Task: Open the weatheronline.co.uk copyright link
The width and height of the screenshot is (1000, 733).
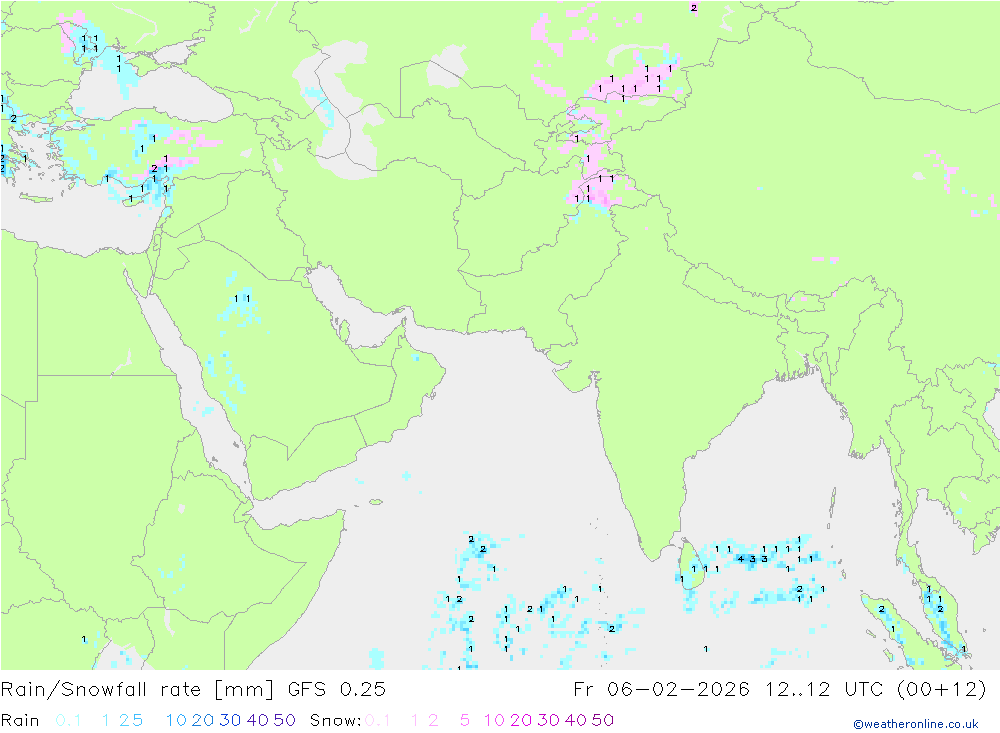Action: coord(916,724)
